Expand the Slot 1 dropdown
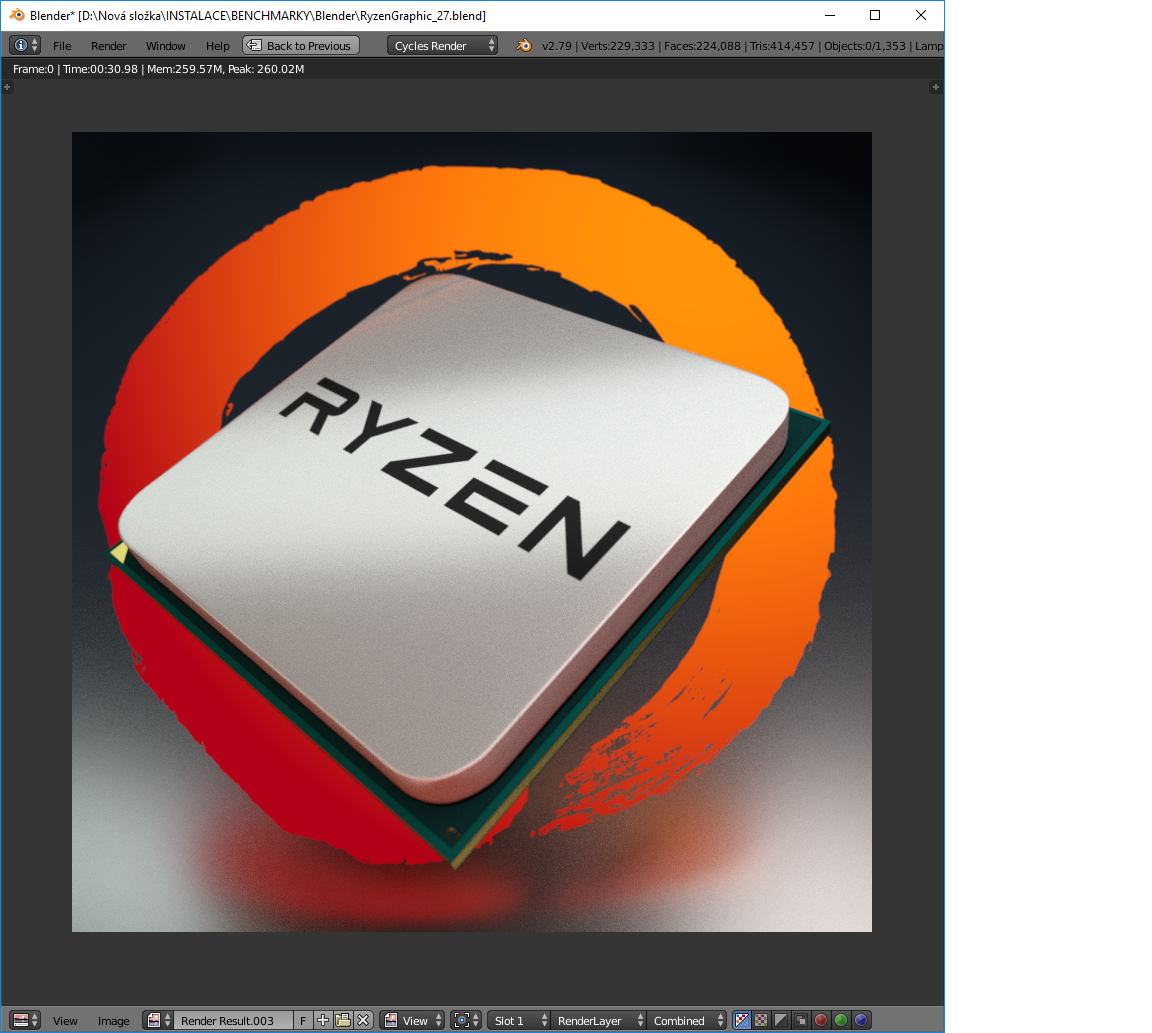 click(x=519, y=1020)
